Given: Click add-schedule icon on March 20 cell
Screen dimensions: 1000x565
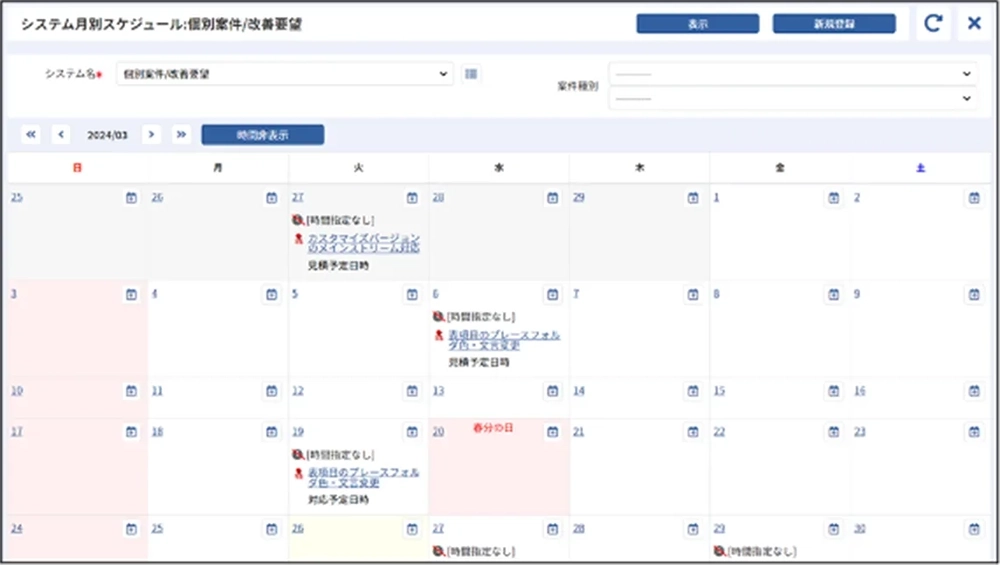Looking at the screenshot, I should (x=552, y=432).
